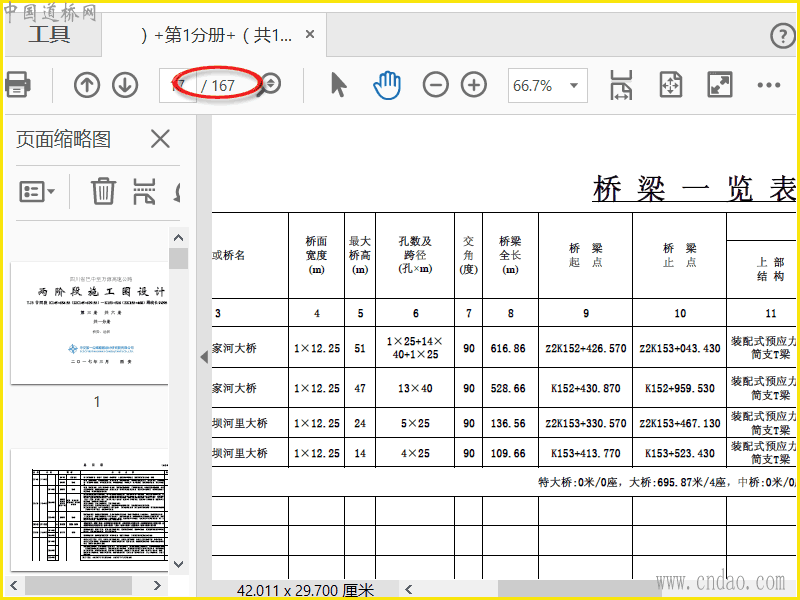
Task: Zoom in with the plus button
Action: click(x=474, y=85)
